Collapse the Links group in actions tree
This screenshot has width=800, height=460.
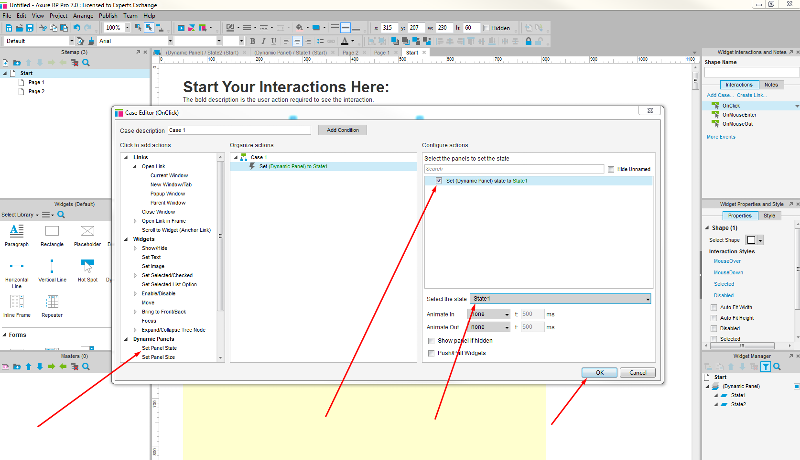pyautogui.click(x=126, y=157)
